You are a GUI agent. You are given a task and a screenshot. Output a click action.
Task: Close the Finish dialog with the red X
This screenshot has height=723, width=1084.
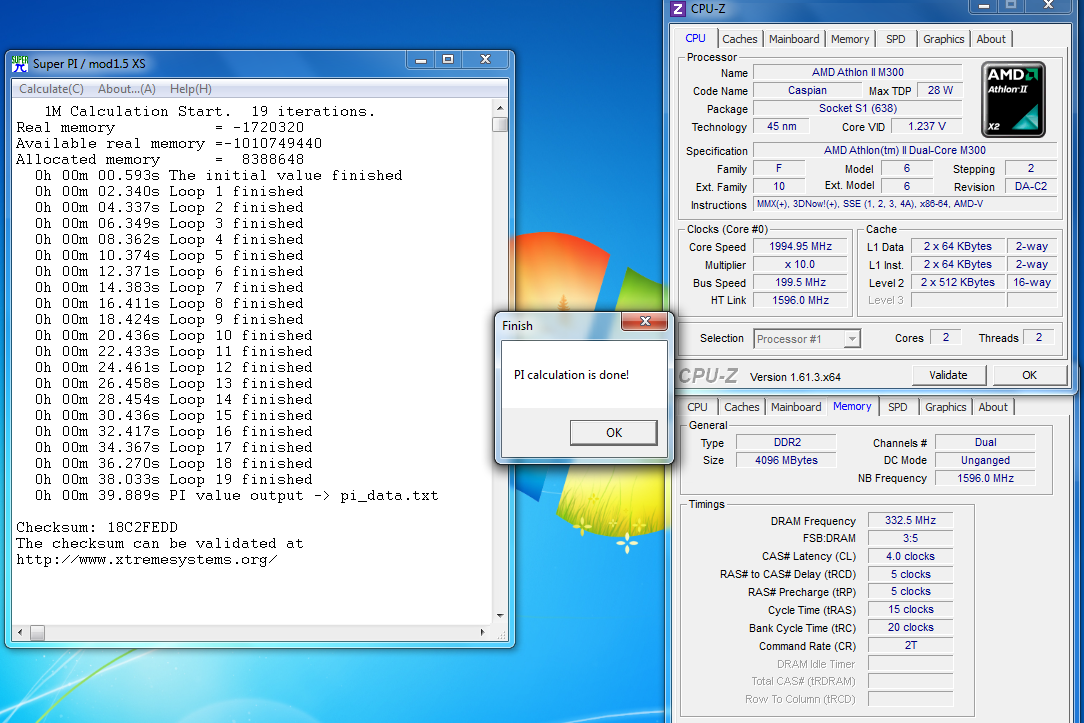pyautogui.click(x=645, y=321)
